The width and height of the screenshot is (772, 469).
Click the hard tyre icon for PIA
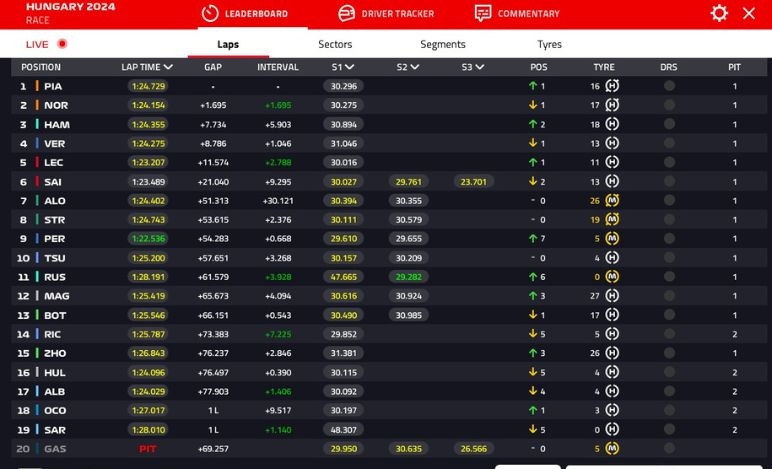click(612, 86)
